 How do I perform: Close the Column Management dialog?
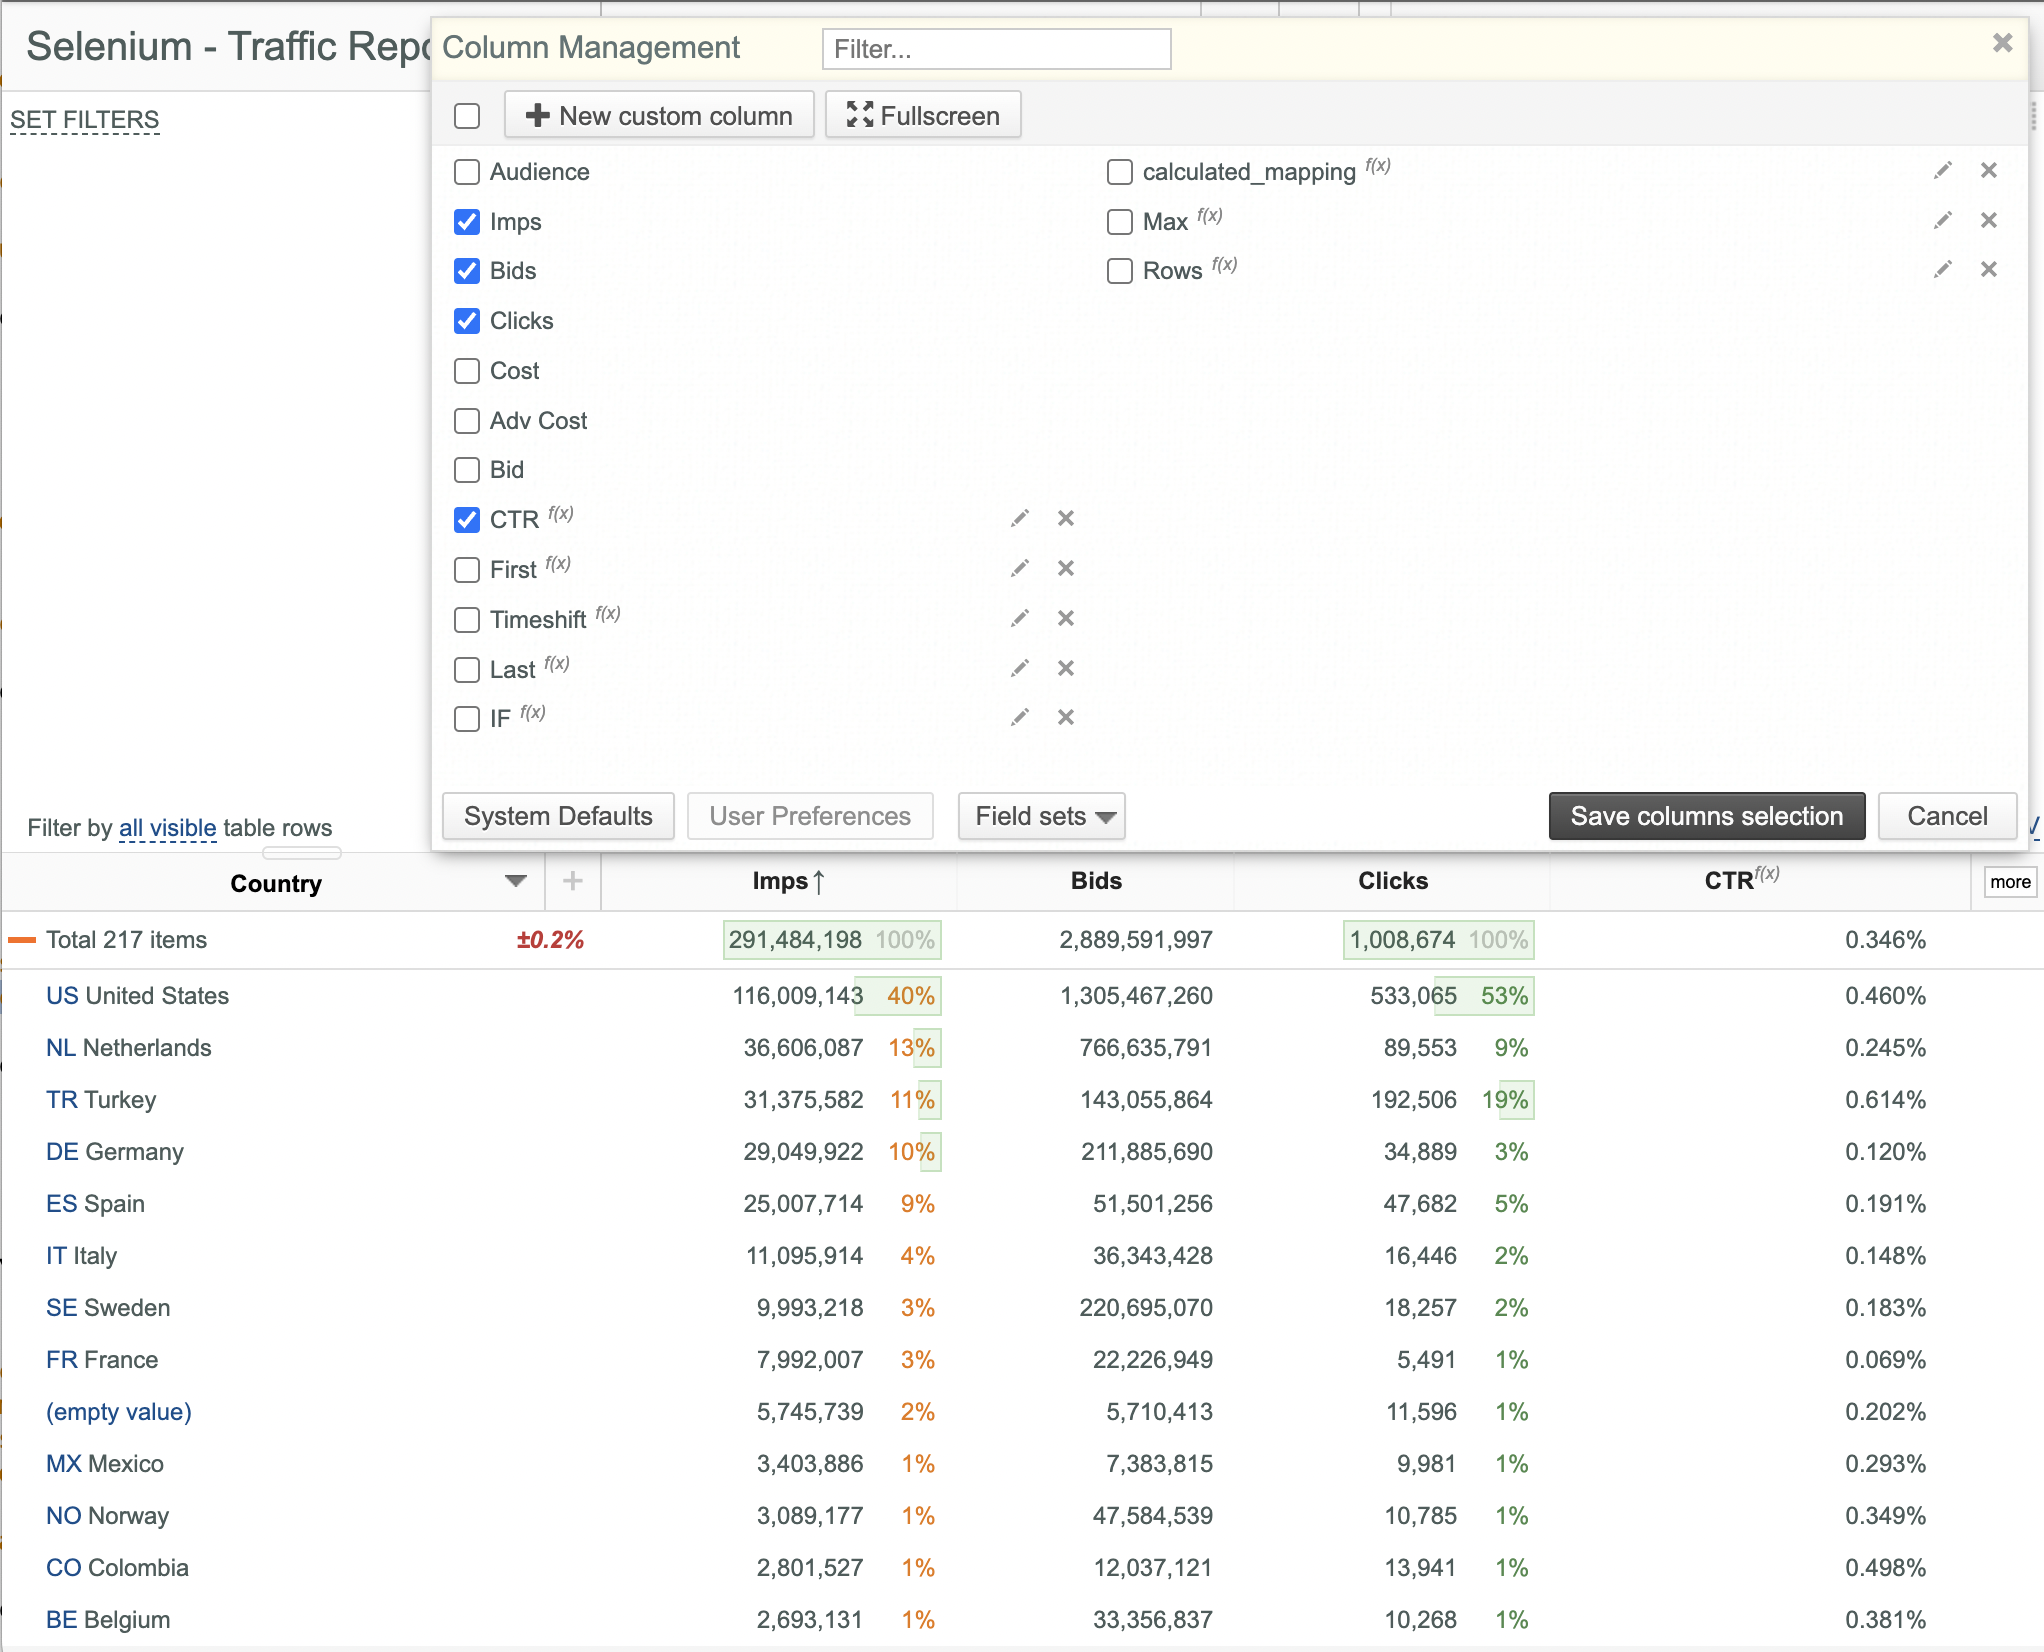pos(2002,43)
